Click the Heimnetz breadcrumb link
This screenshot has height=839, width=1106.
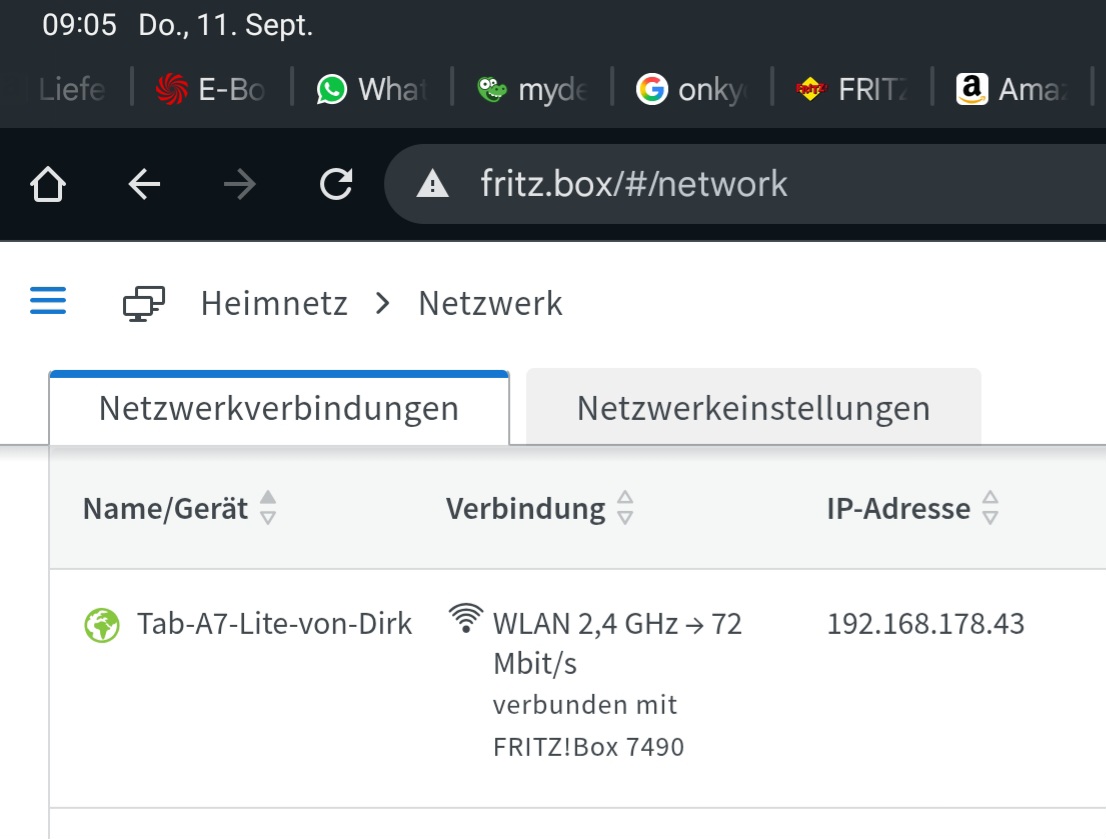(x=274, y=303)
